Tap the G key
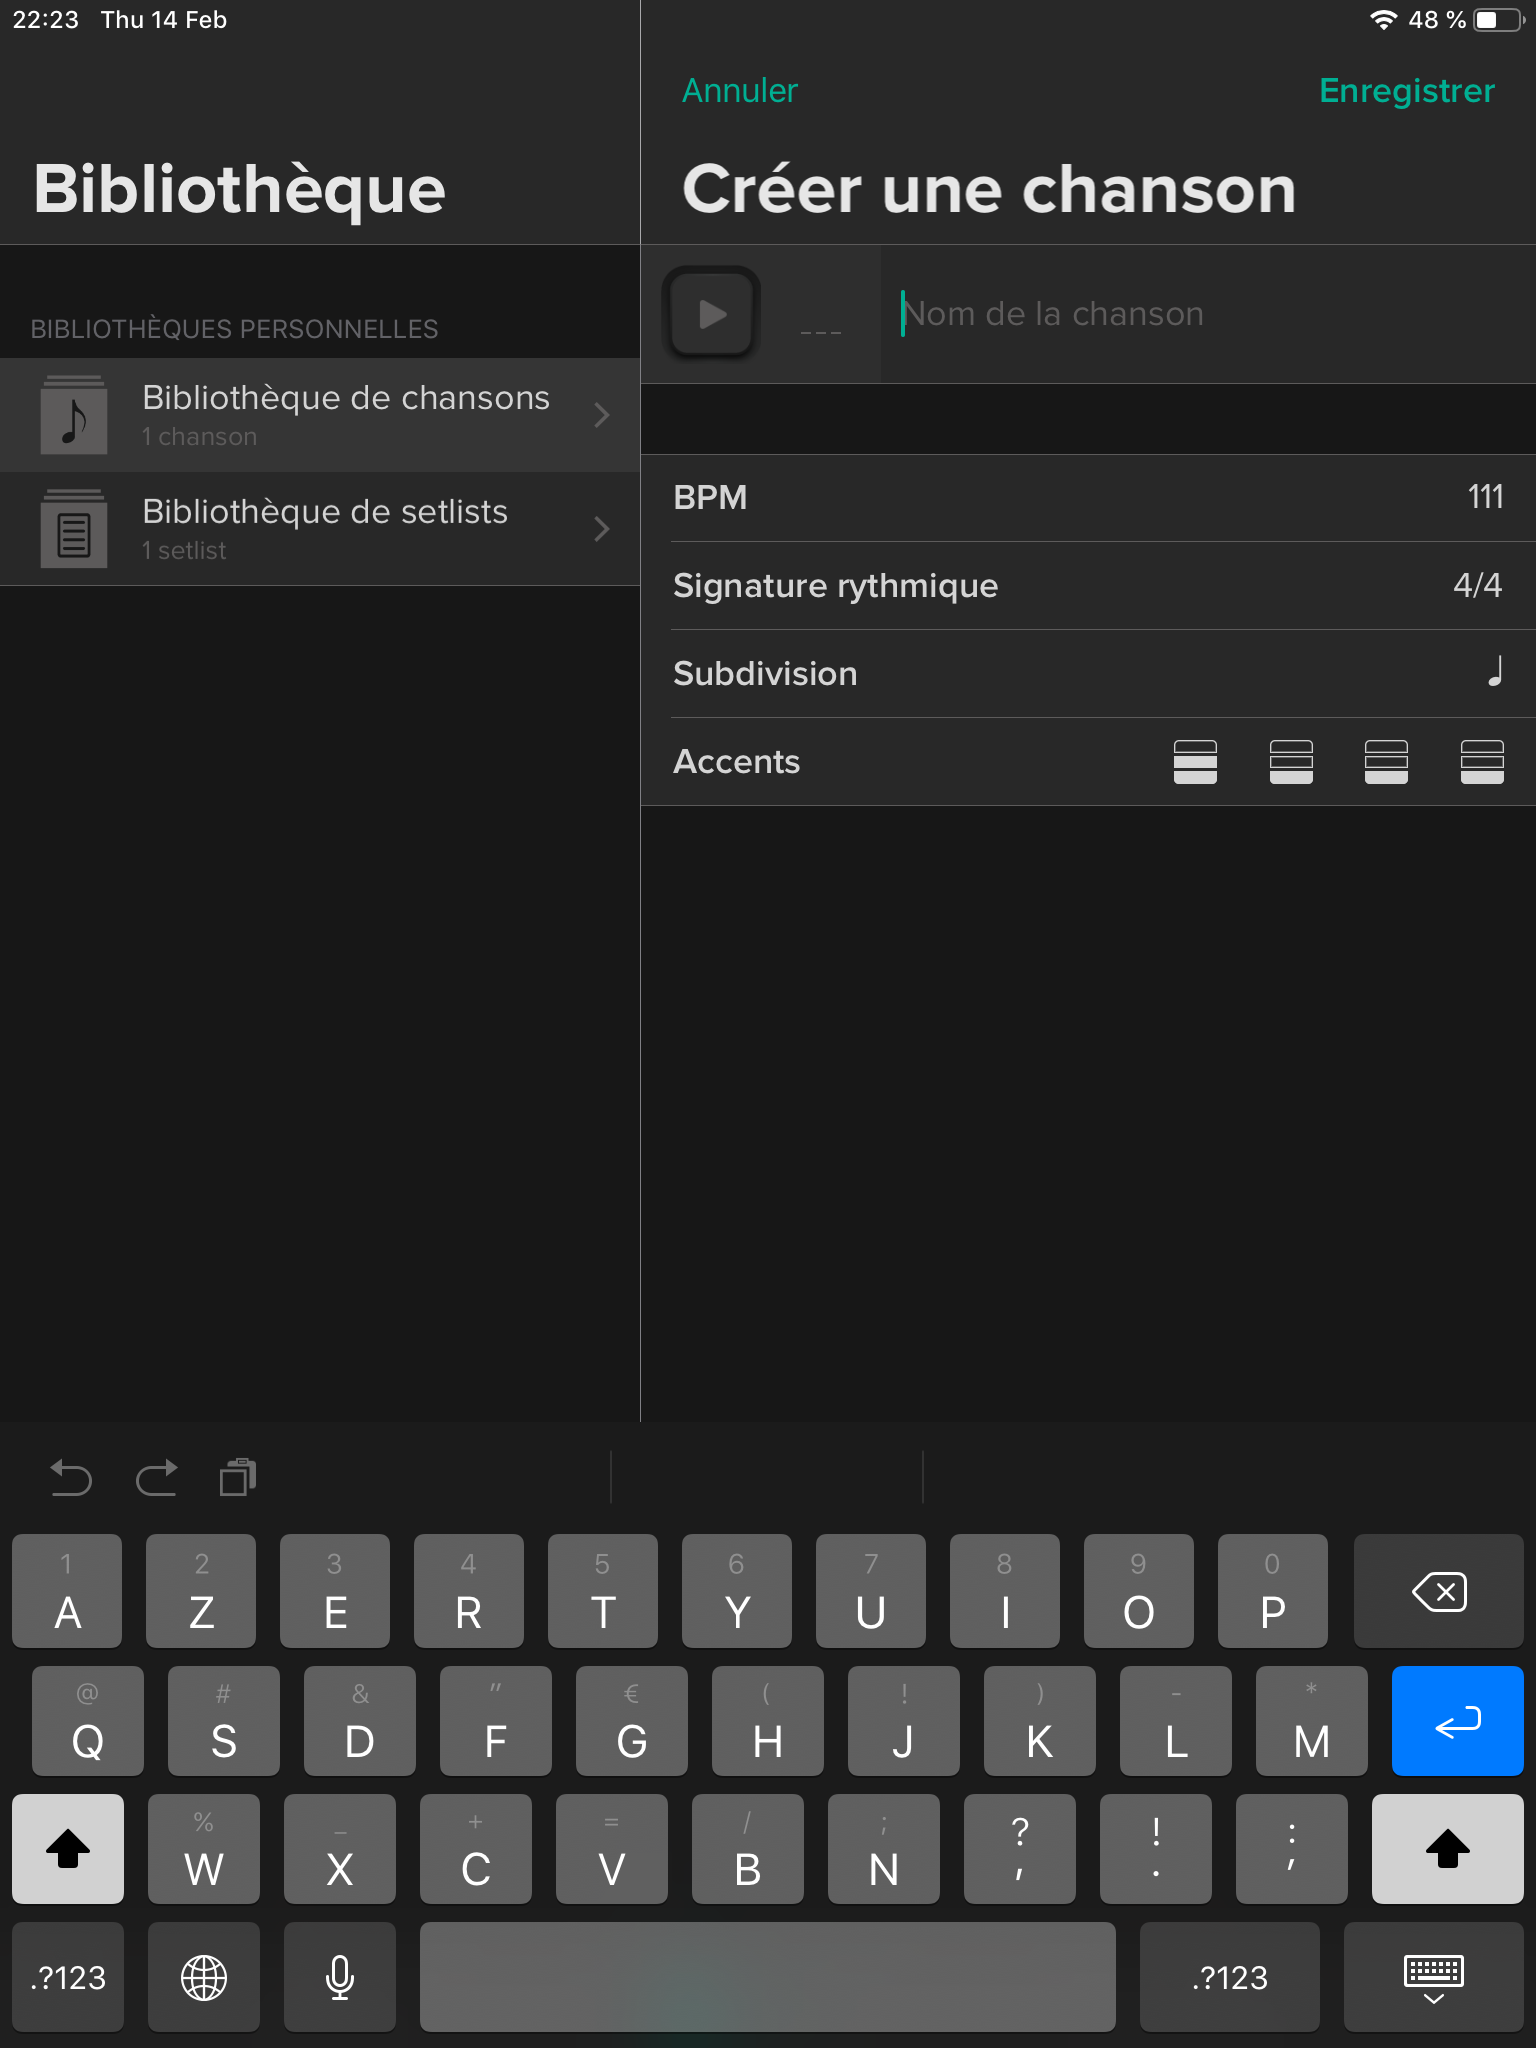 (632, 1721)
